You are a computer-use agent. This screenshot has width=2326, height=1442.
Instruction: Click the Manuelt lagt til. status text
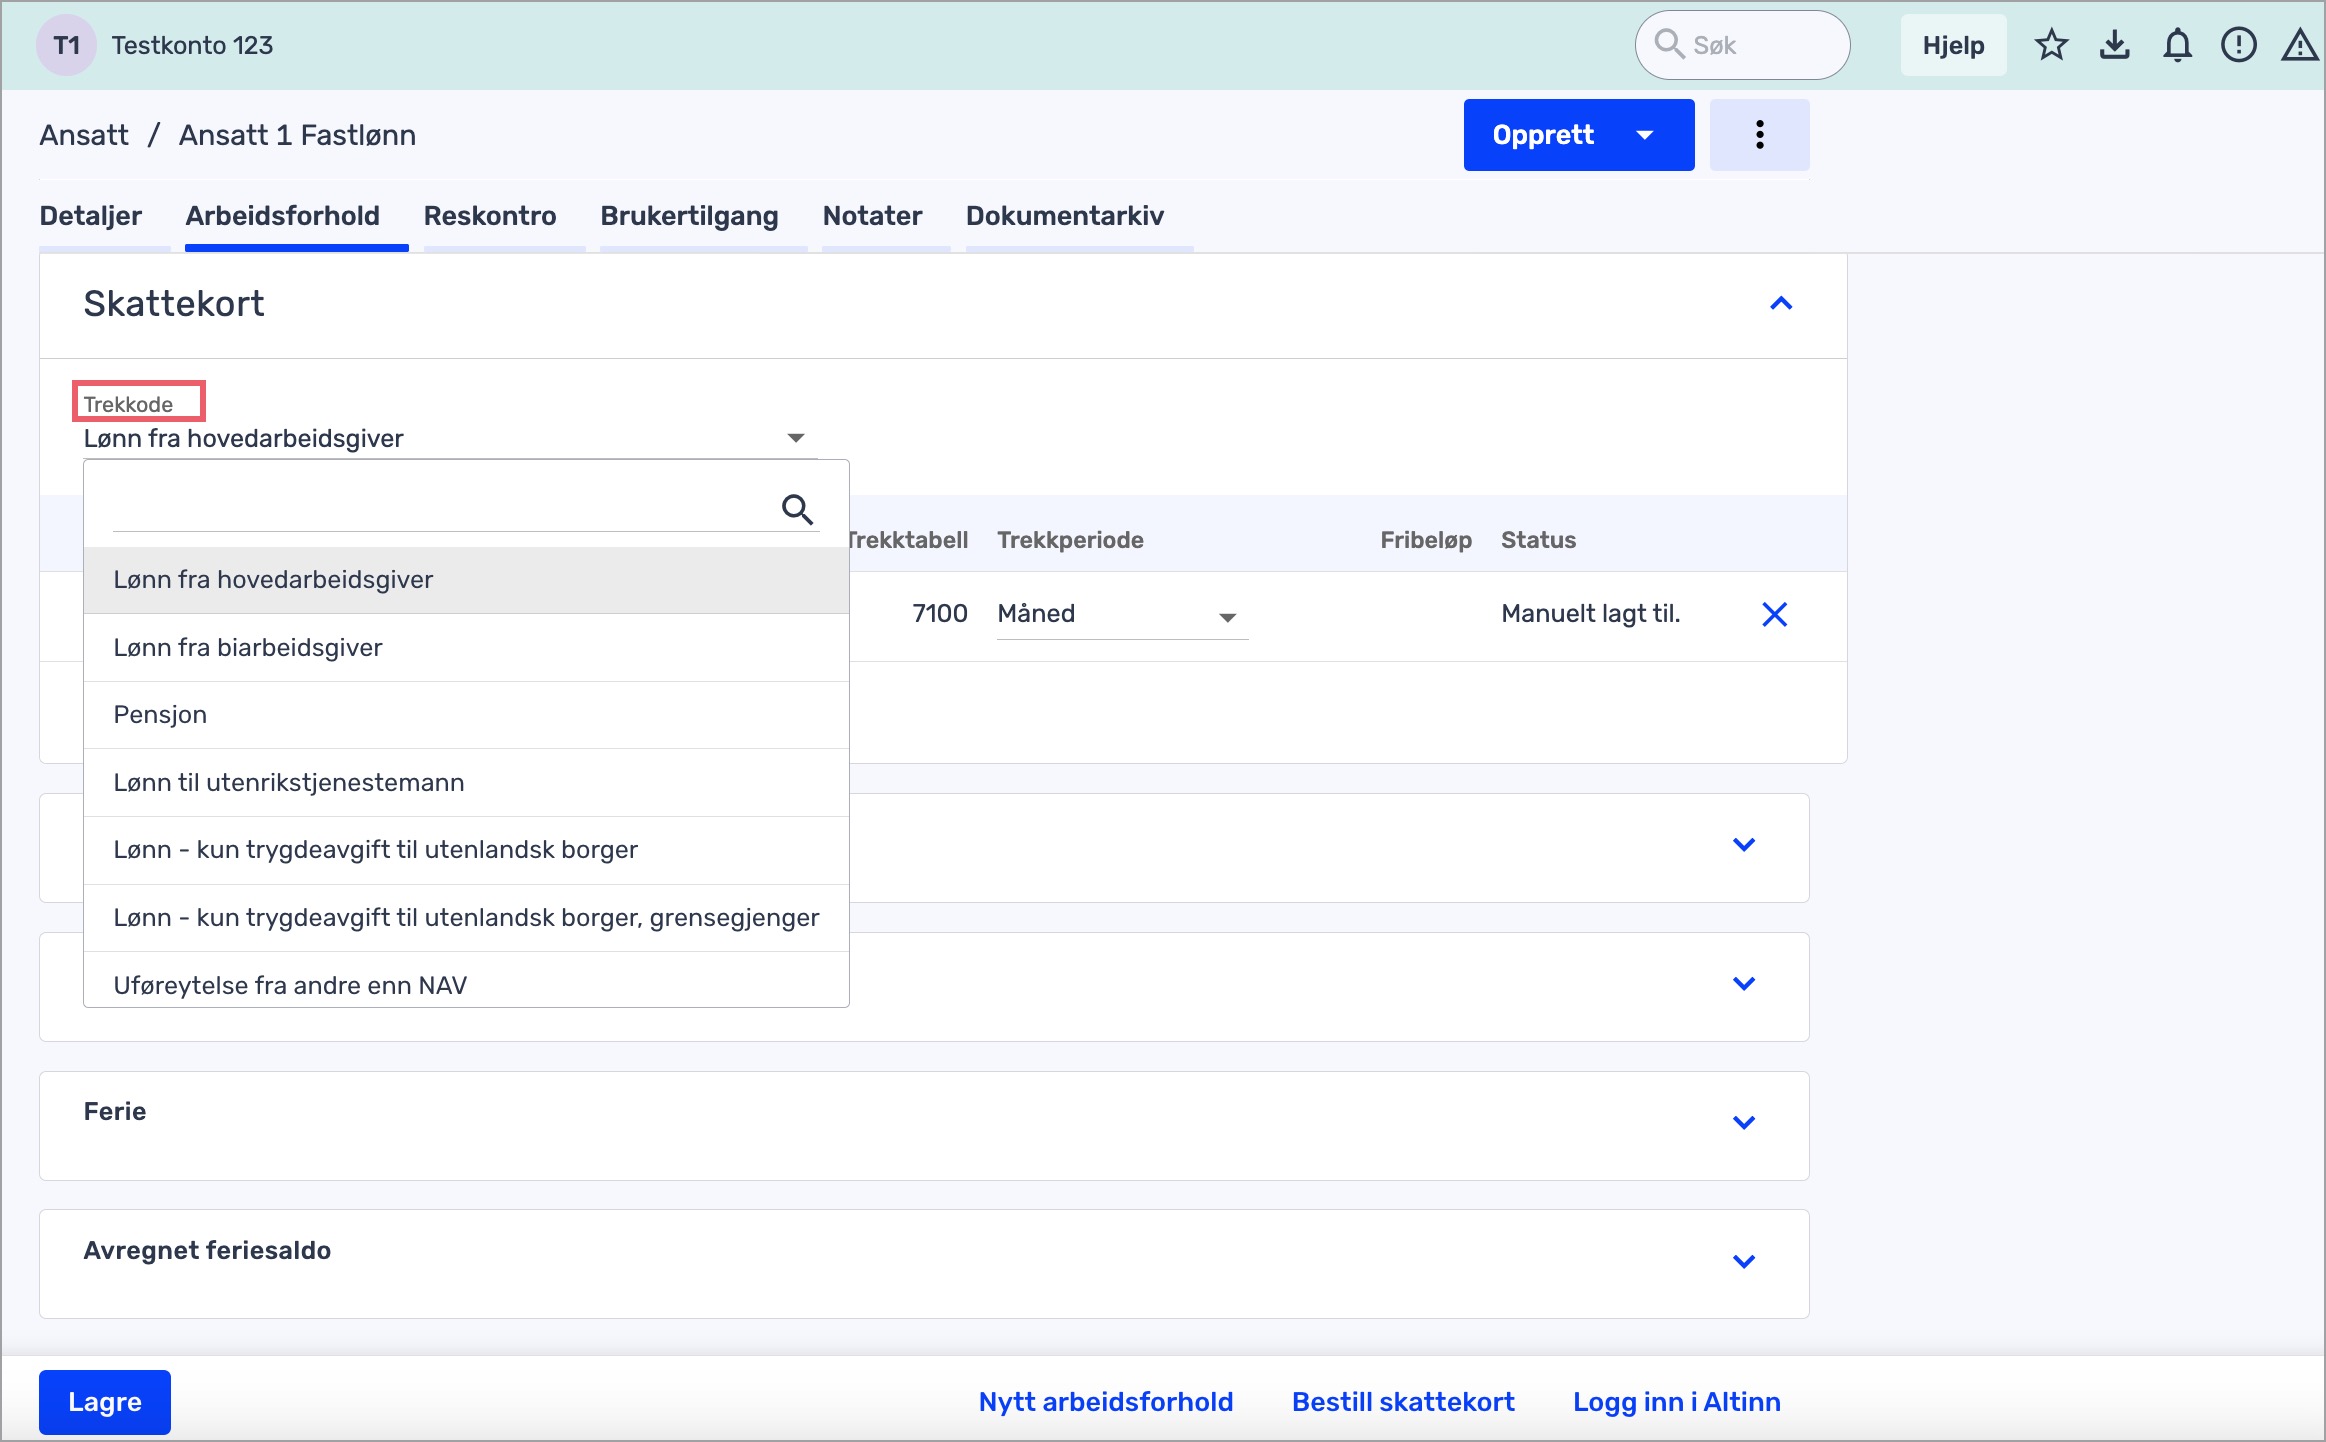(x=1590, y=614)
